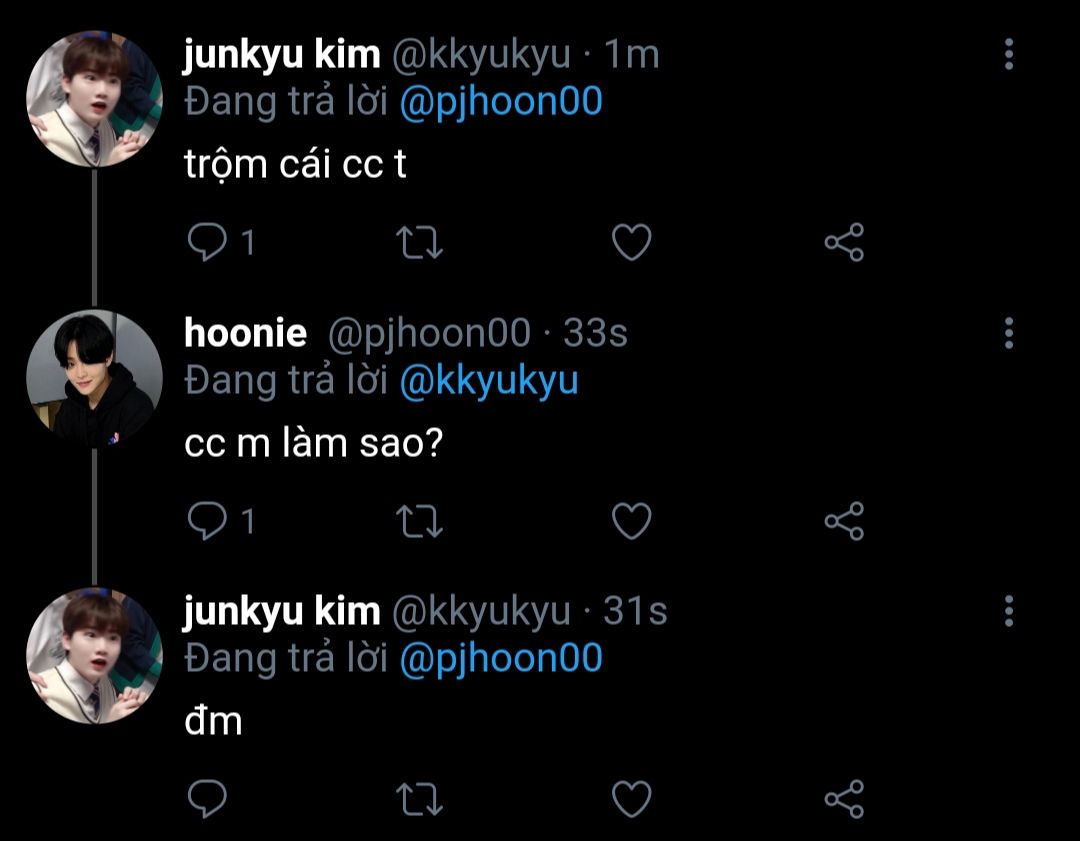The width and height of the screenshot is (1080, 841).
Task: Like hoonie's "cc m làm sao?" tweet
Action: 632,521
